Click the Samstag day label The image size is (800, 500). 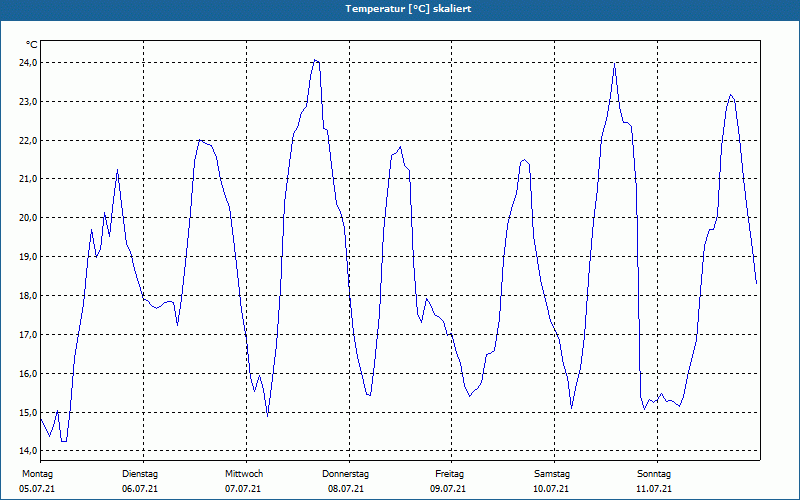552,474
